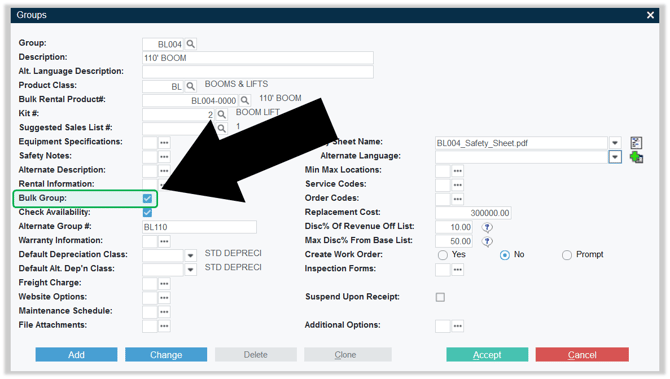
Task: Click the Replacement Cost field 300000.00
Action: pos(473,213)
